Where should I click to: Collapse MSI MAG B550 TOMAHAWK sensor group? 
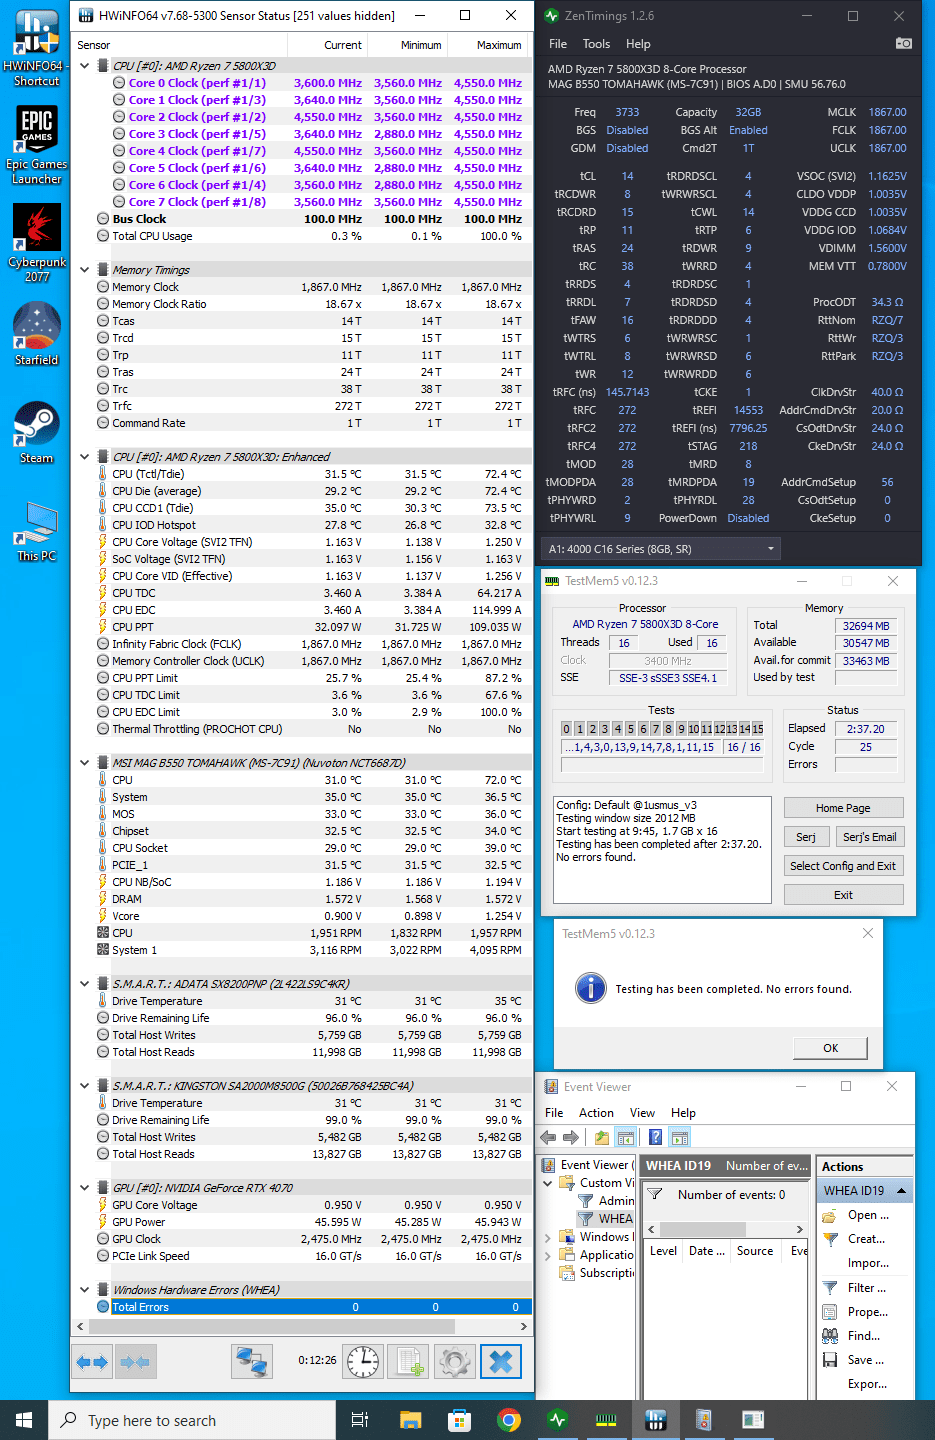[85, 763]
